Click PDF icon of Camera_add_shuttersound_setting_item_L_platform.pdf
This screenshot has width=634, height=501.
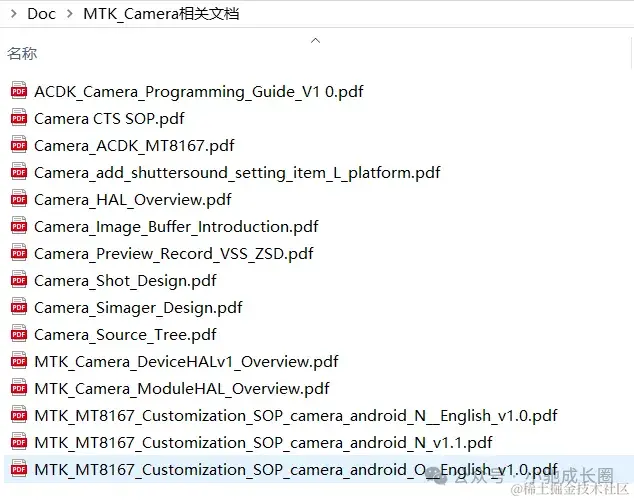19,172
